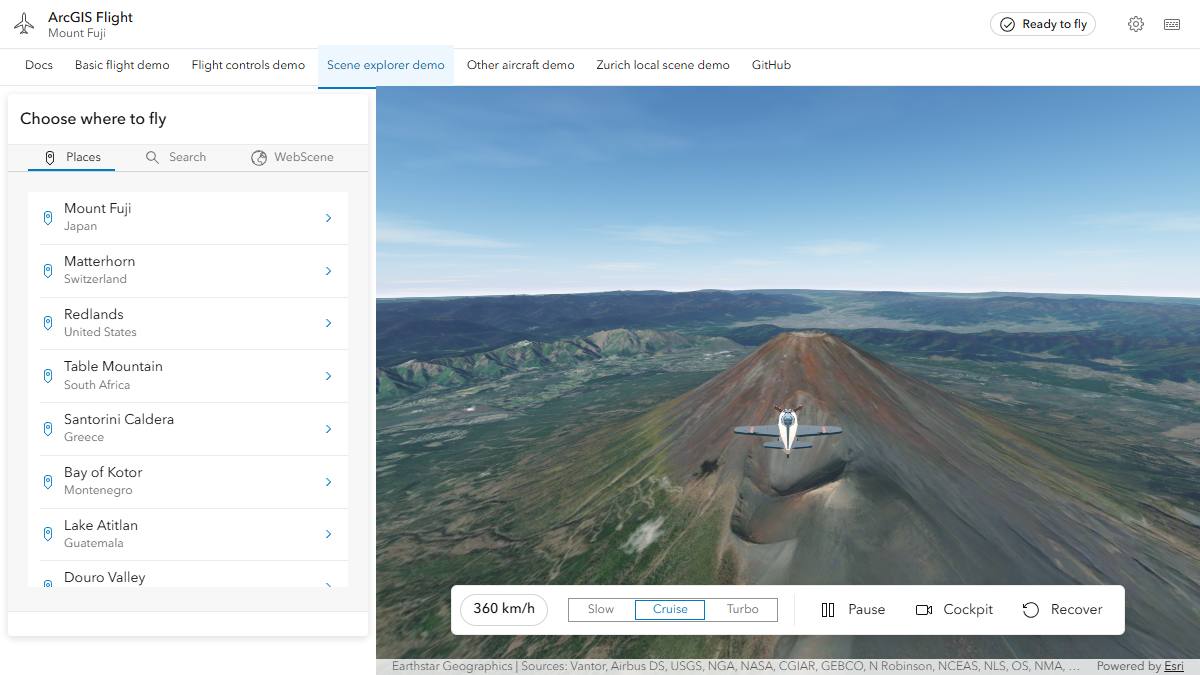Screen dimensions: 1200x675
Task: Select Cruise speed mode
Action: pyautogui.click(x=670, y=609)
